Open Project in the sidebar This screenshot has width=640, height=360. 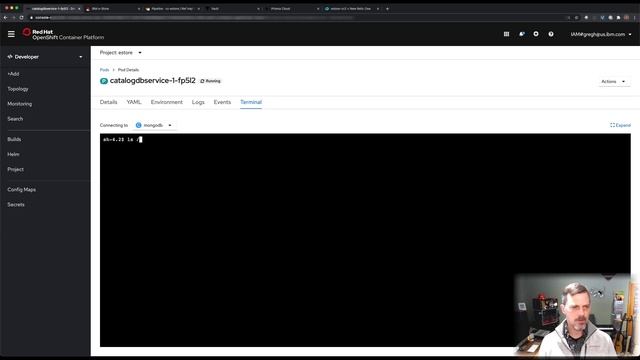point(16,169)
